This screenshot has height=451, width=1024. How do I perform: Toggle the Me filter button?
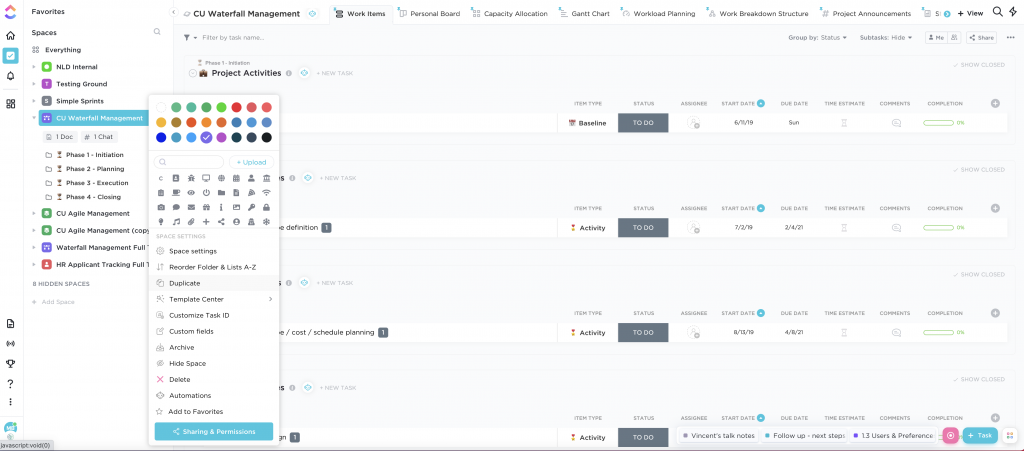point(936,38)
